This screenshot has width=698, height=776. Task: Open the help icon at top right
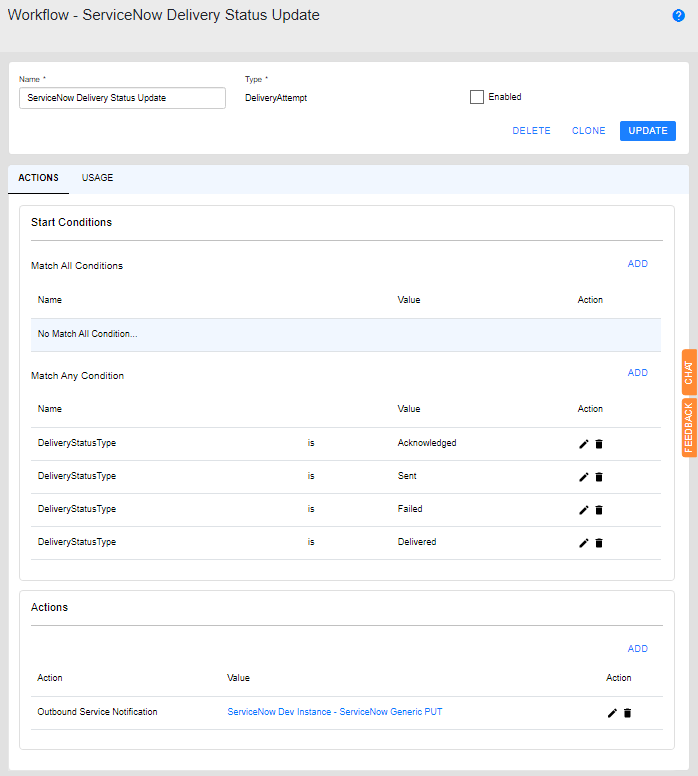pos(678,16)
